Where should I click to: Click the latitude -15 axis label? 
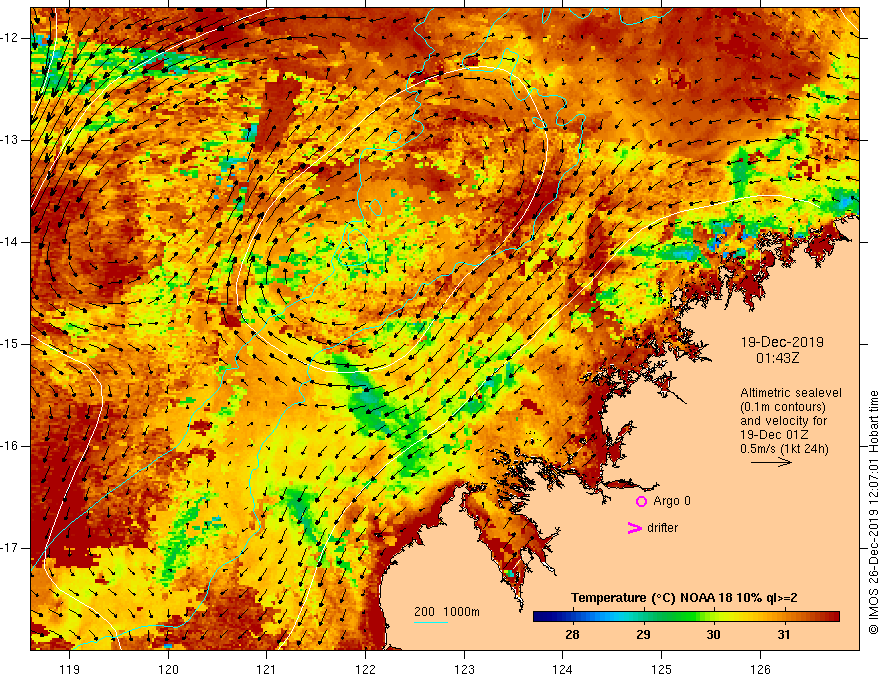pos(10,344)
